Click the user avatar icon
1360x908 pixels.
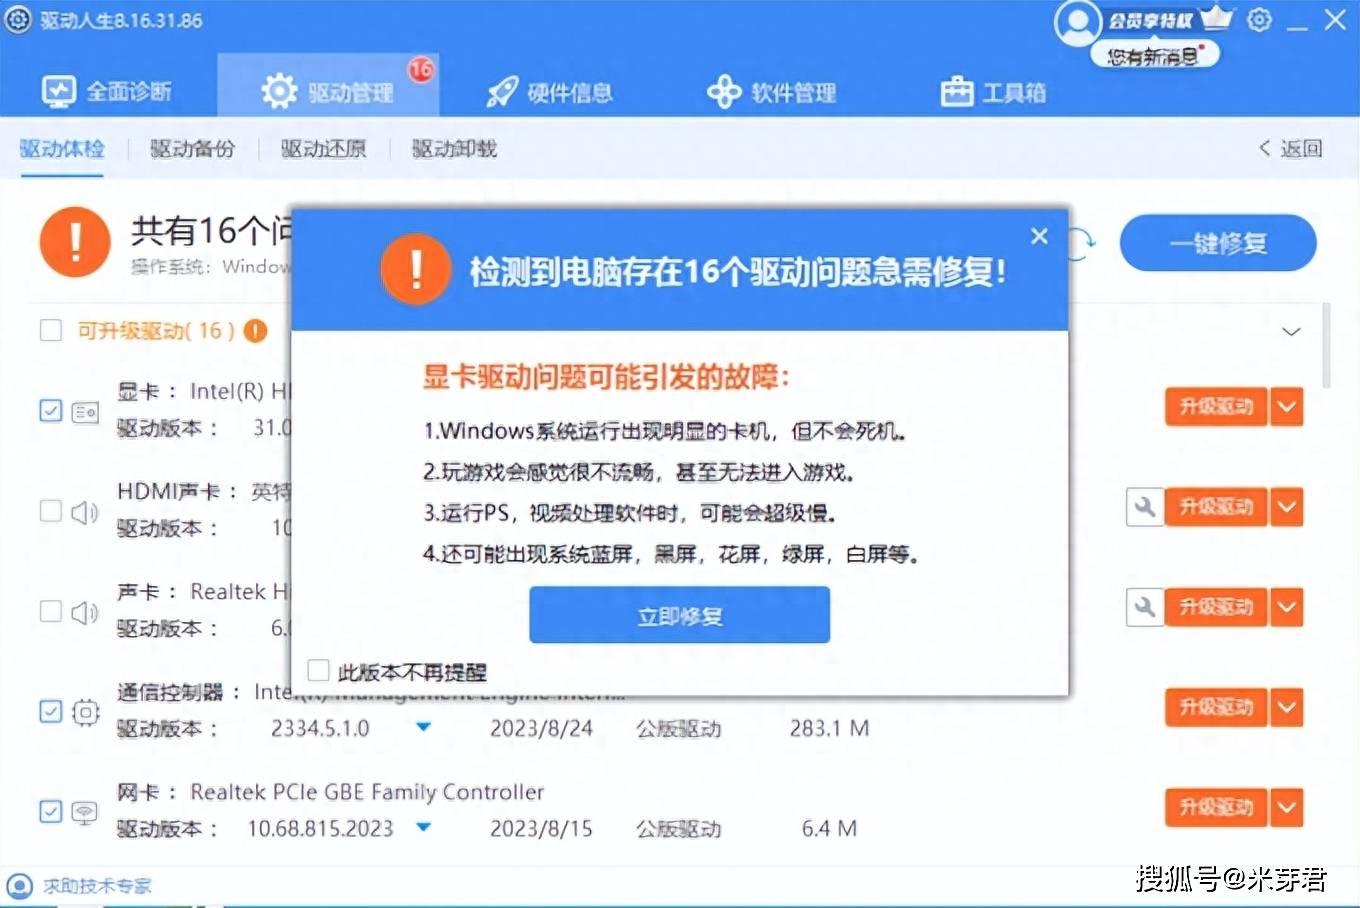[x=1077, y=22]
